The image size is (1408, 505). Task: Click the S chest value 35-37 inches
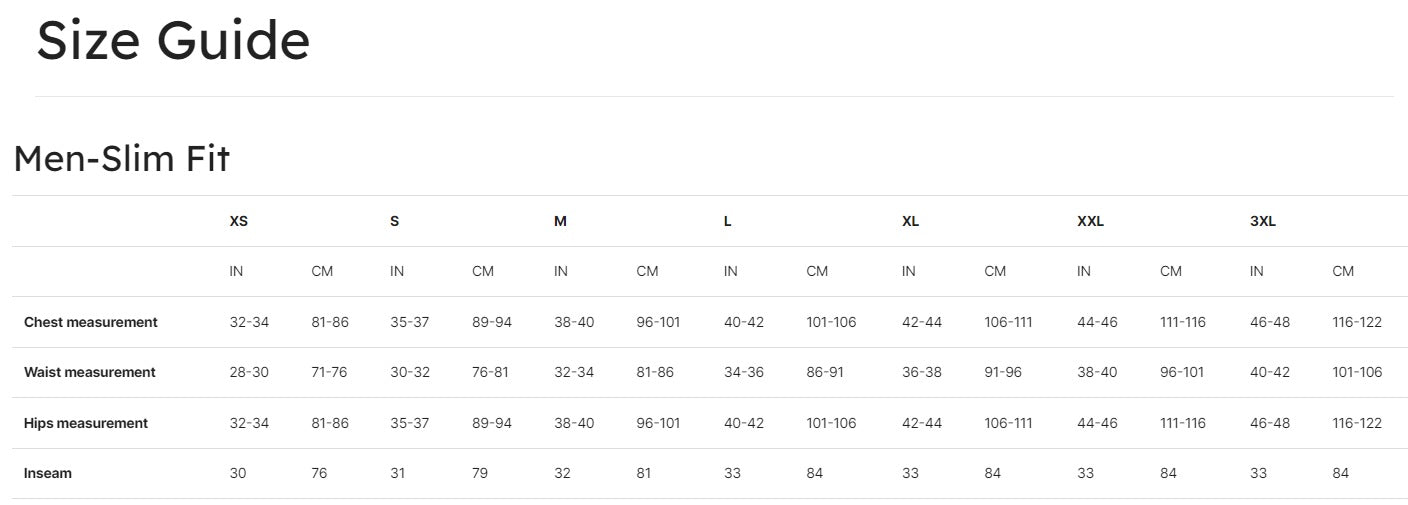(x=409, y=322)
